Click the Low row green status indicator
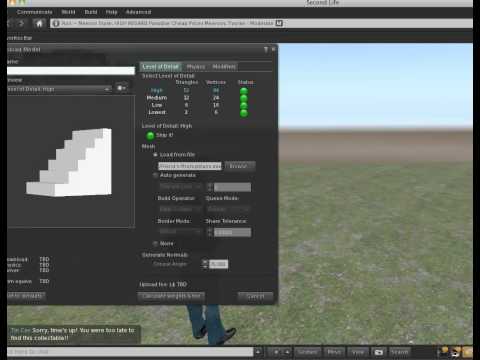This screenshot has height=360, width=480. [244, 105]
